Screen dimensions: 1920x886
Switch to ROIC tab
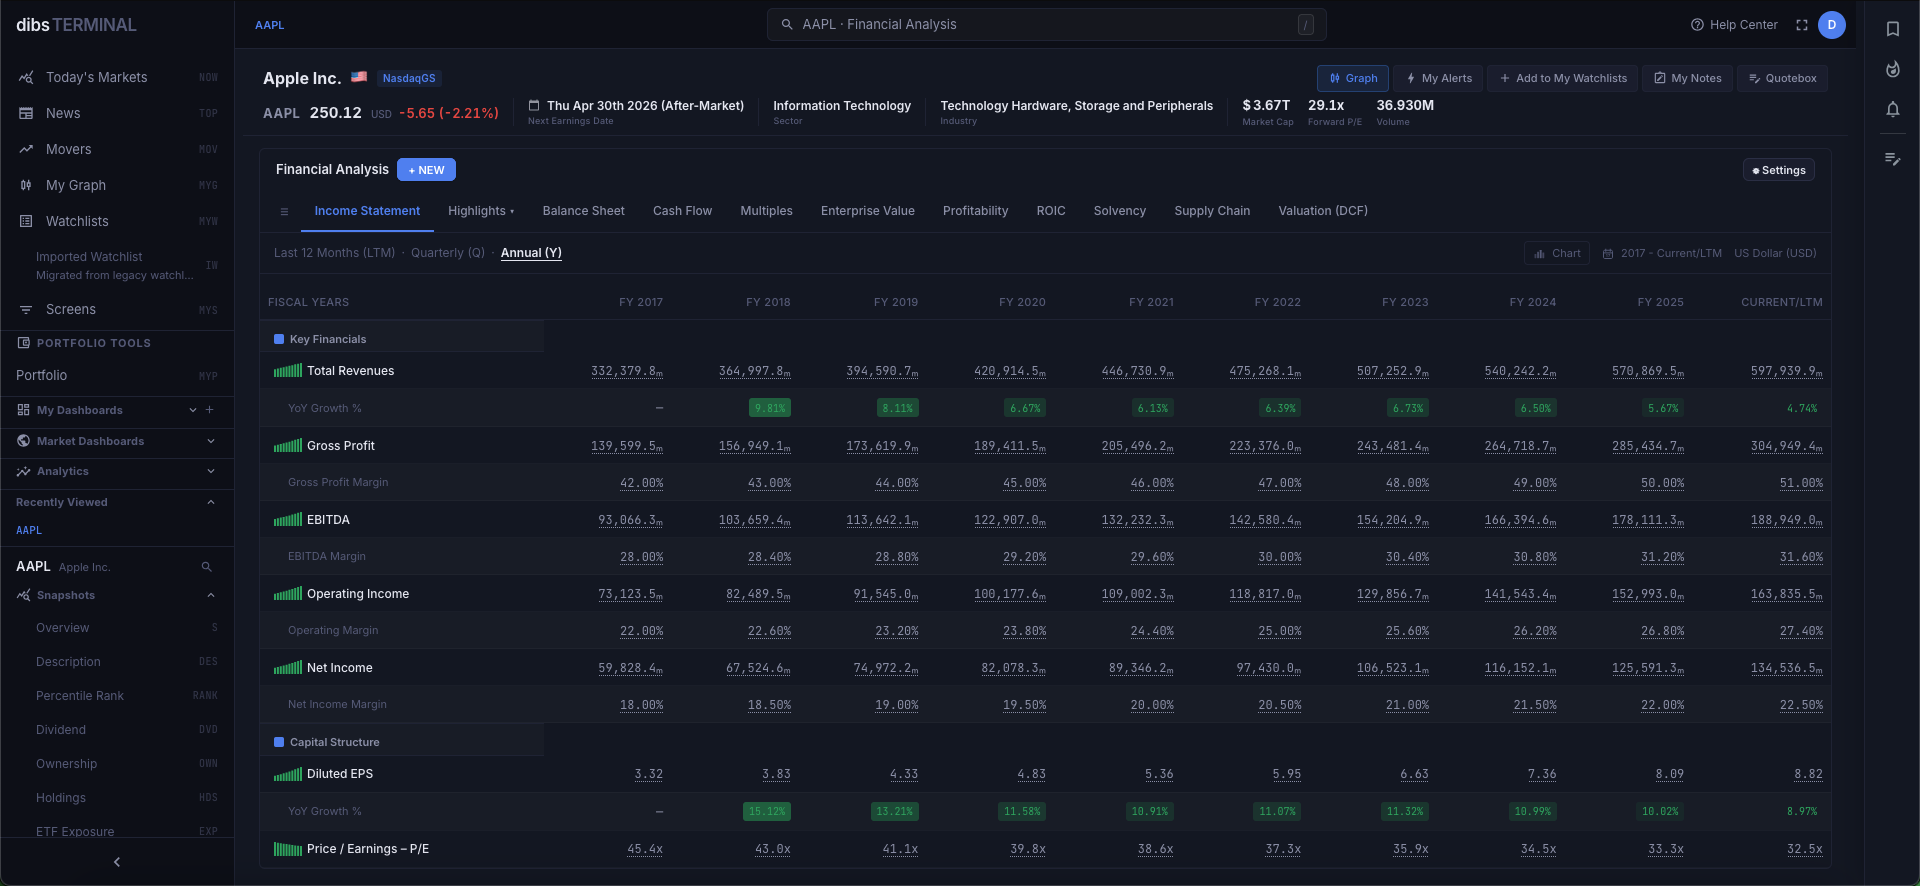(x=1050, y=211)
